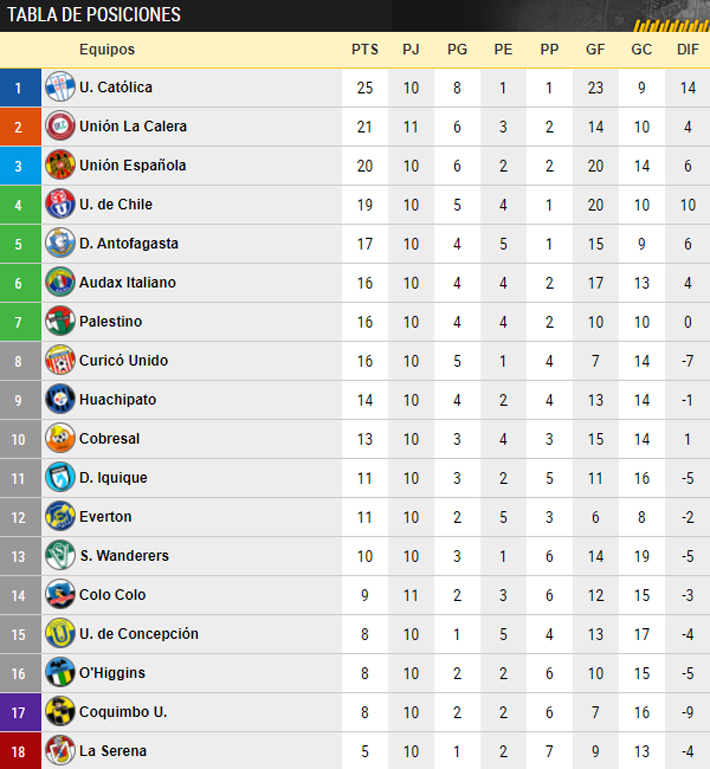Click the Palestino club crest
710x769 pixels.
click(x=60, y=322)
